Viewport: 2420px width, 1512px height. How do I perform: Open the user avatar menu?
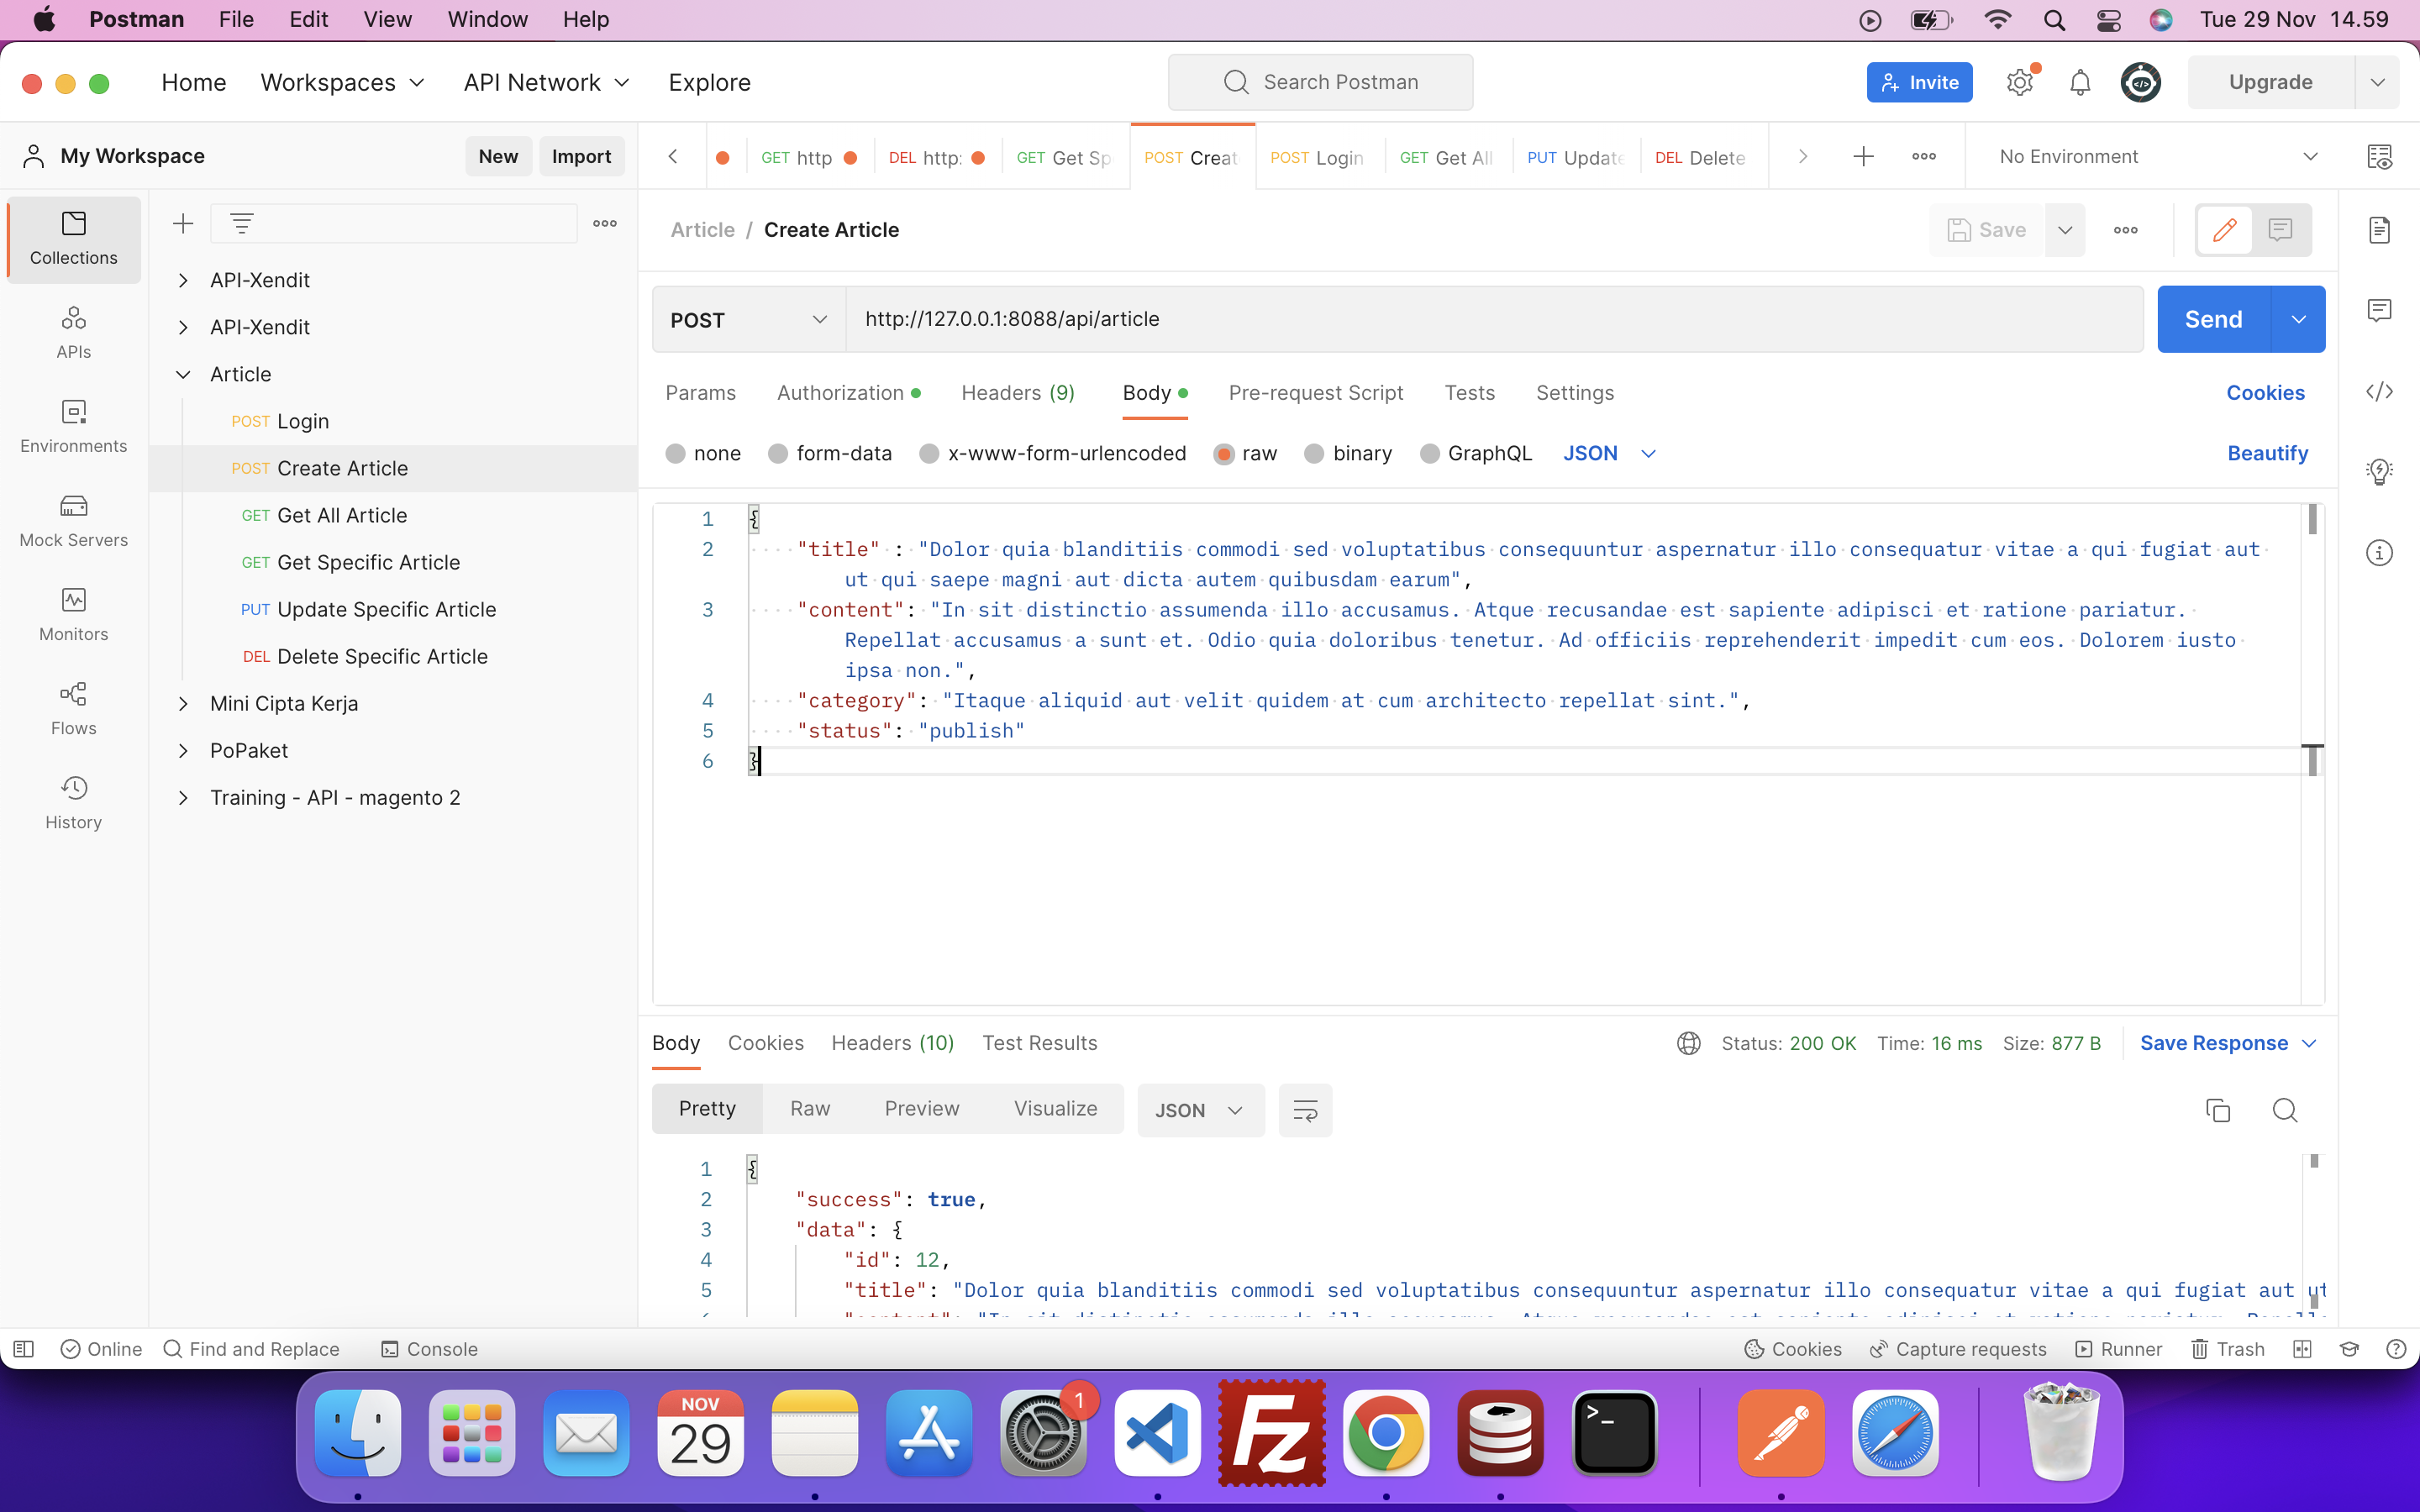point(2141,82)
